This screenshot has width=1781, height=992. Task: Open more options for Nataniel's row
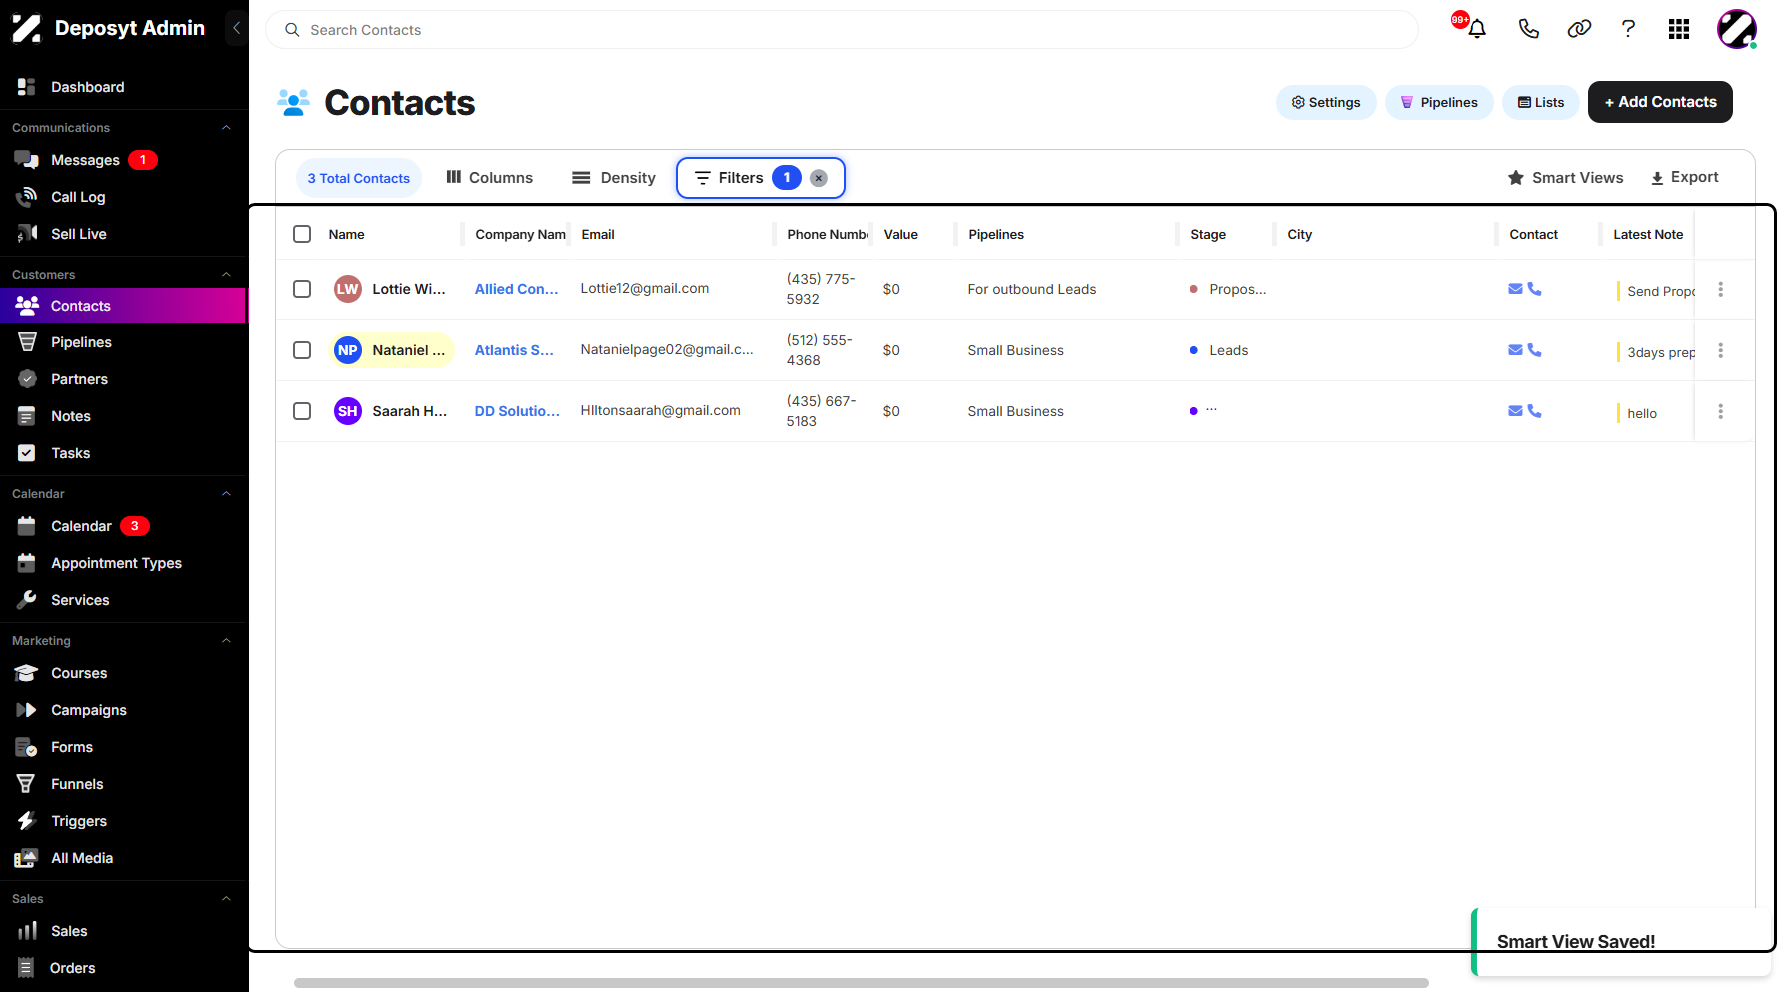[1721, 350]
